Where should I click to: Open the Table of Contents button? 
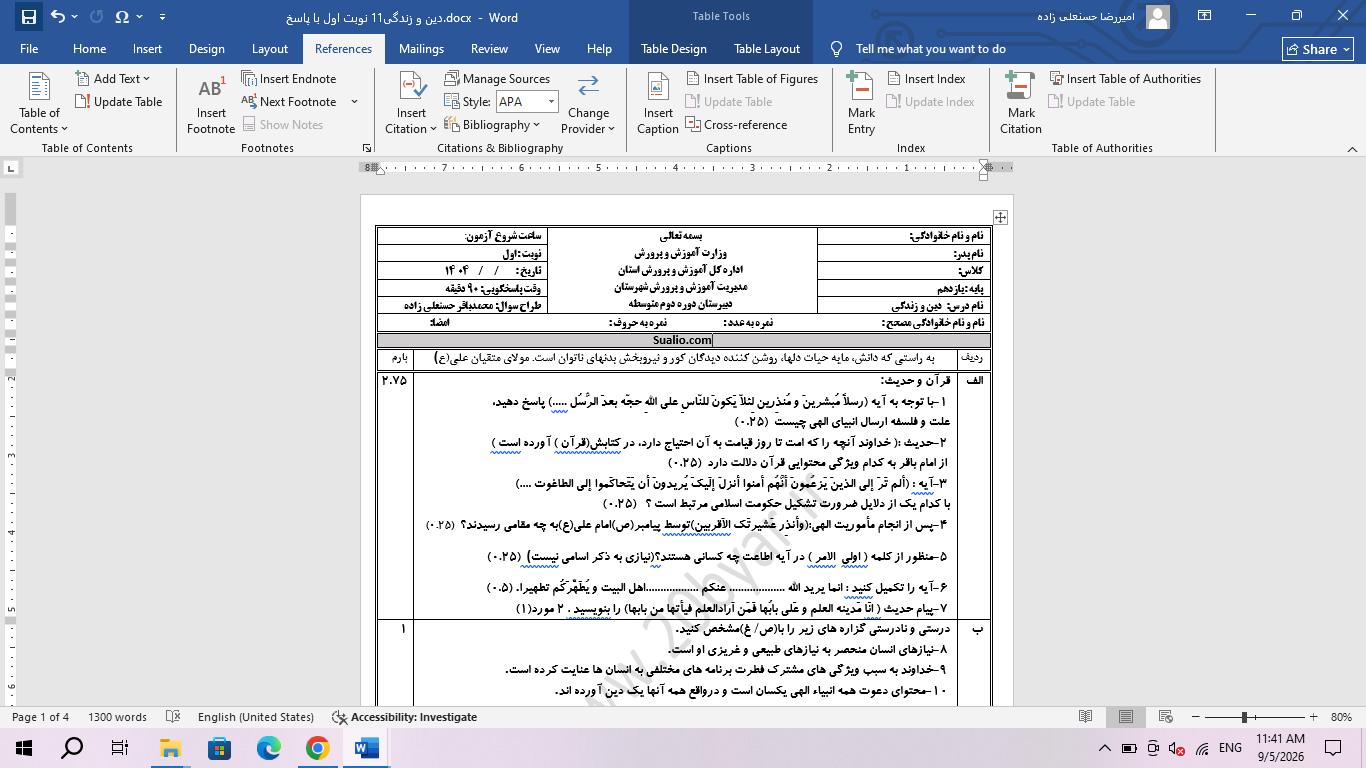point(40,103)
